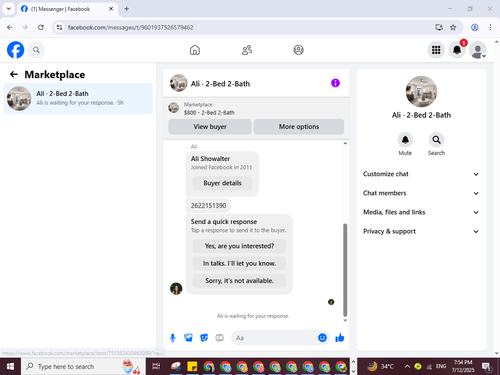
Task: Search in conversation magnifier icon
Action: tap(436, 140)
